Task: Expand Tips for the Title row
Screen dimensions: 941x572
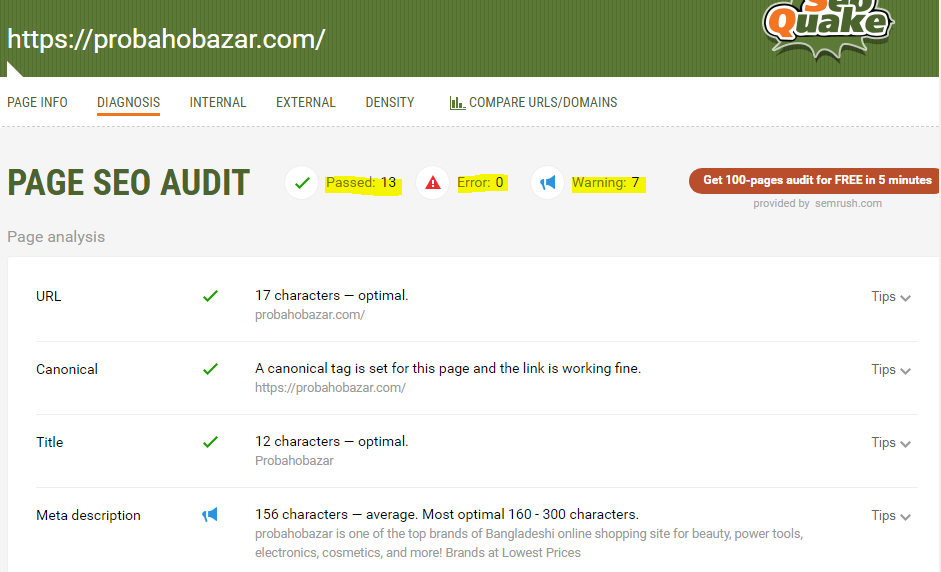Action: (x=891, y=443)
